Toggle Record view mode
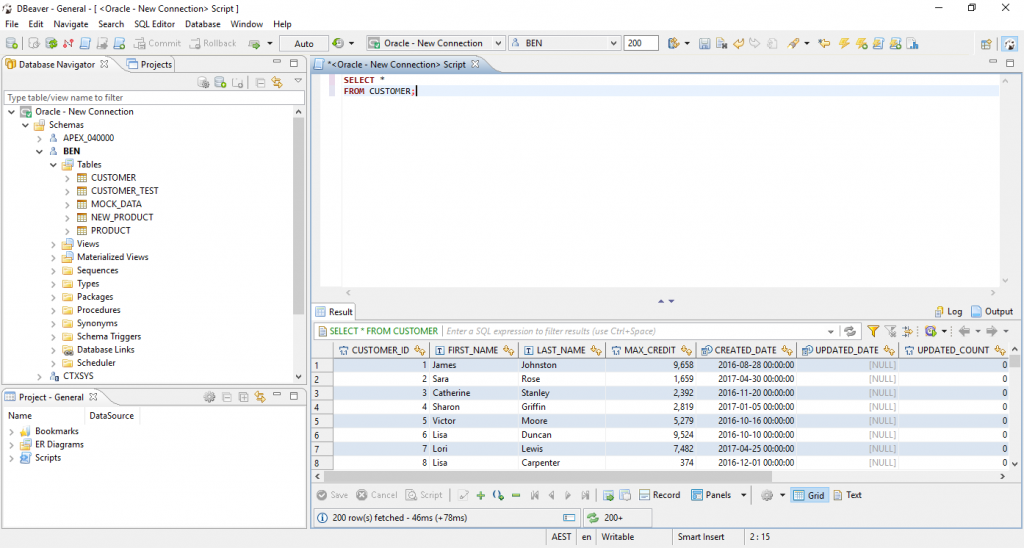This screenshot has height=548, width=1024. (x=659, y=495)
